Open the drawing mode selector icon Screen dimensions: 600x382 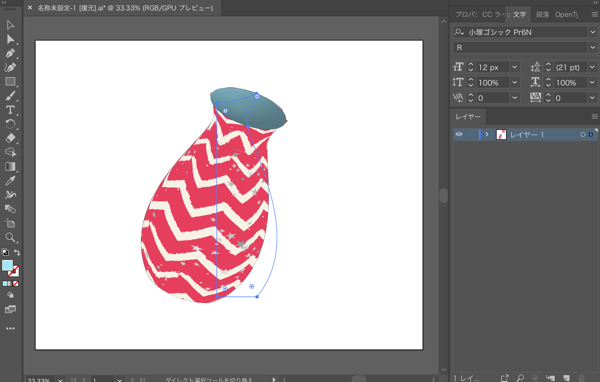coord(10,295)
